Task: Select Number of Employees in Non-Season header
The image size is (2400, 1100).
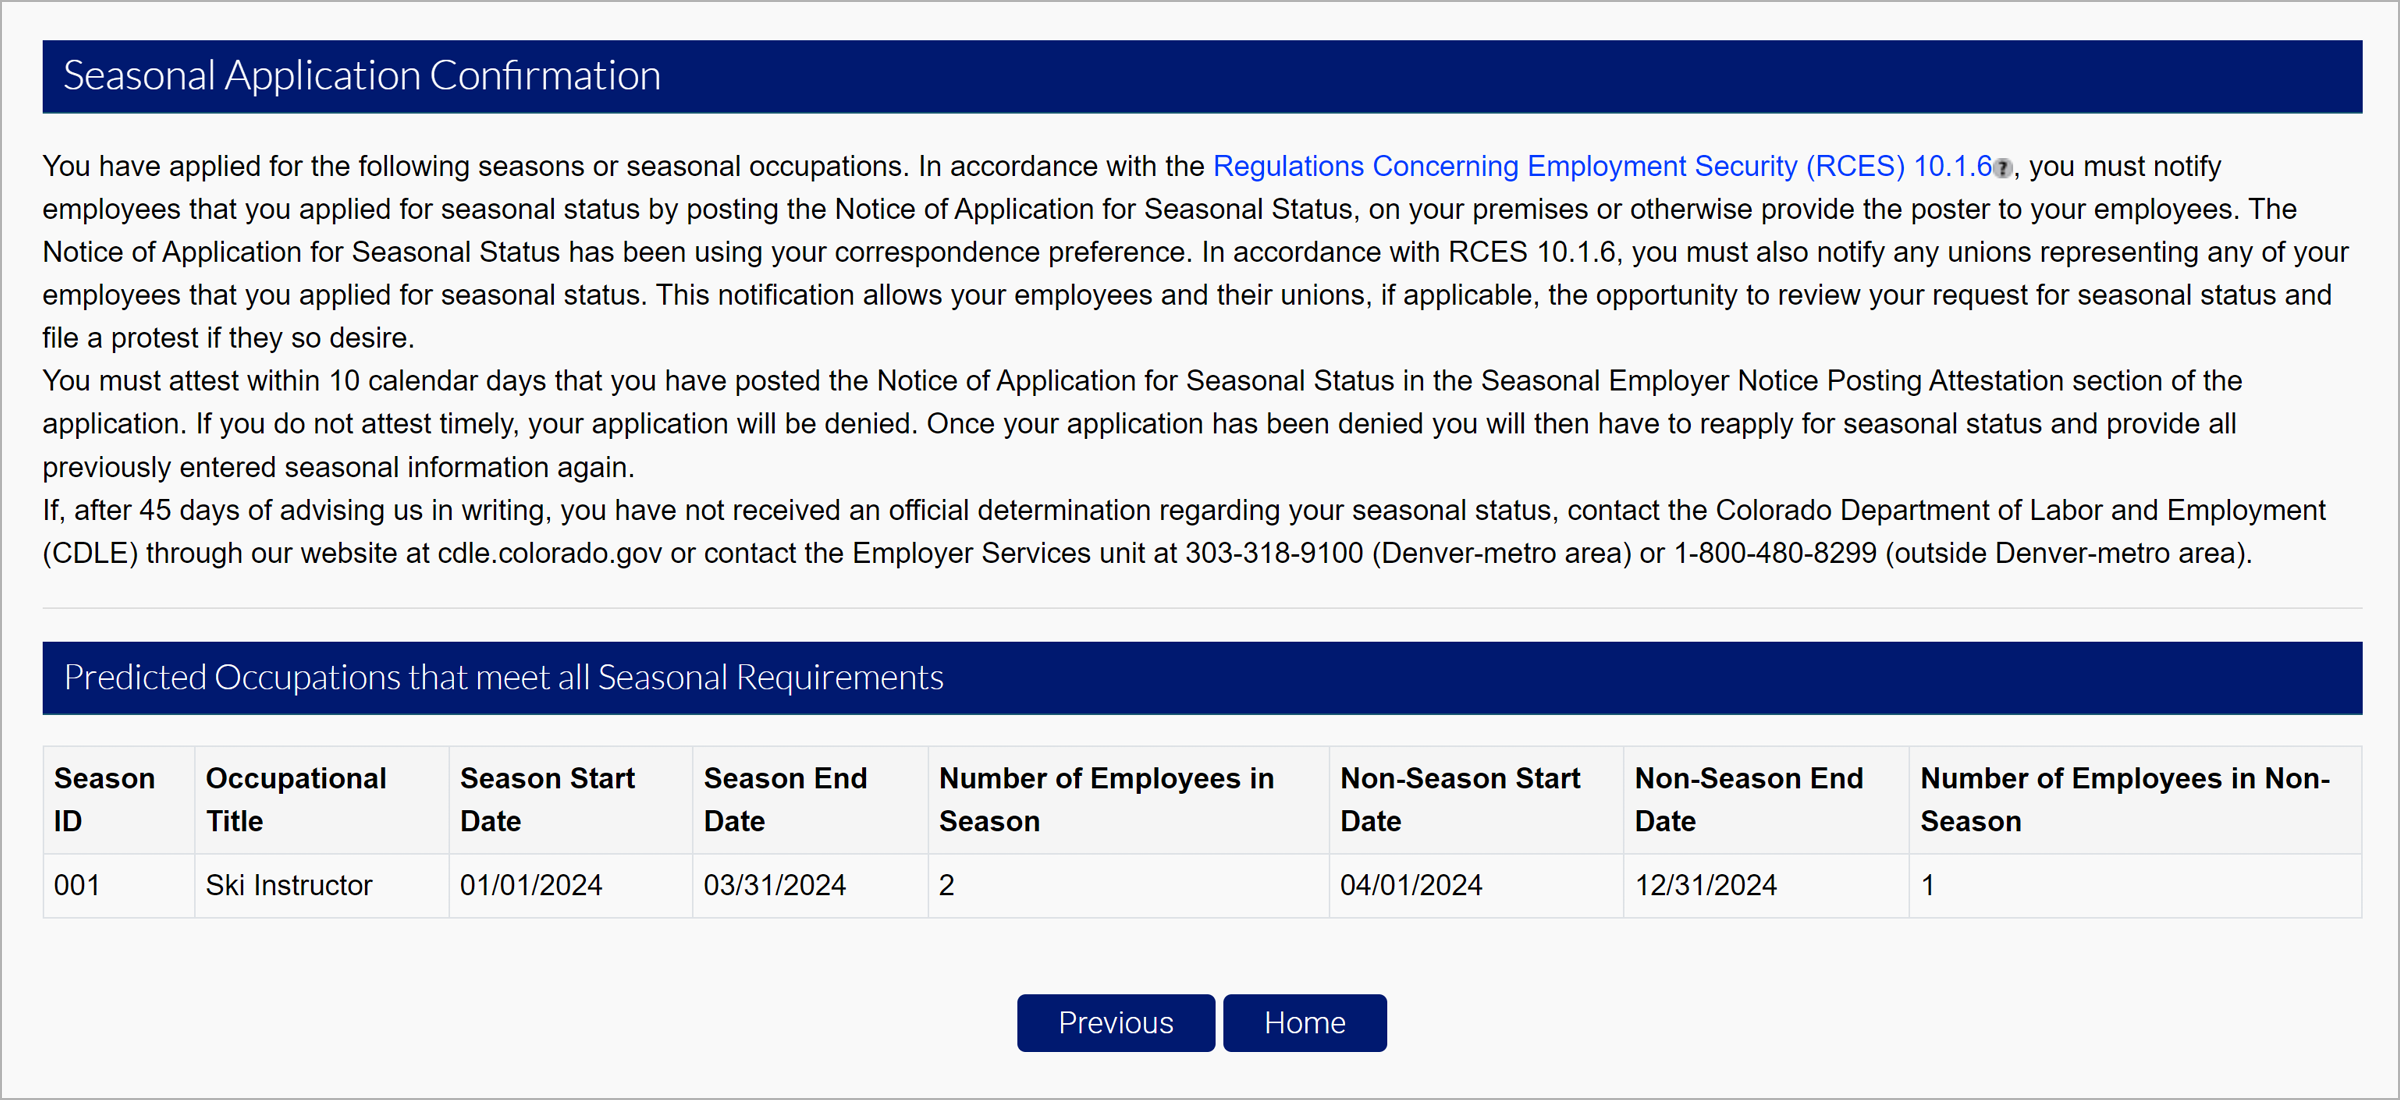Action: pyautogui.click(x=2125, y=799)
